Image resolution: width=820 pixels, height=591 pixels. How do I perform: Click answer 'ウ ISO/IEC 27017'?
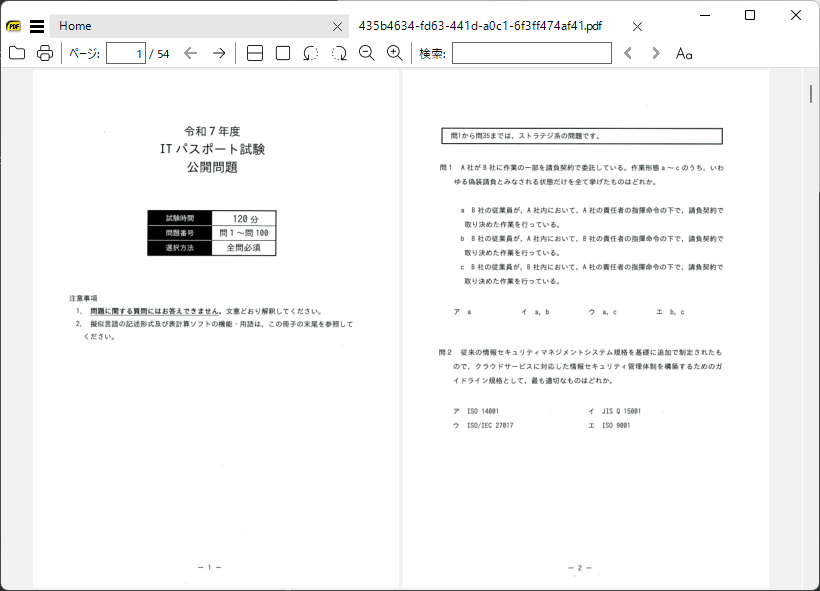click(483, 425)
